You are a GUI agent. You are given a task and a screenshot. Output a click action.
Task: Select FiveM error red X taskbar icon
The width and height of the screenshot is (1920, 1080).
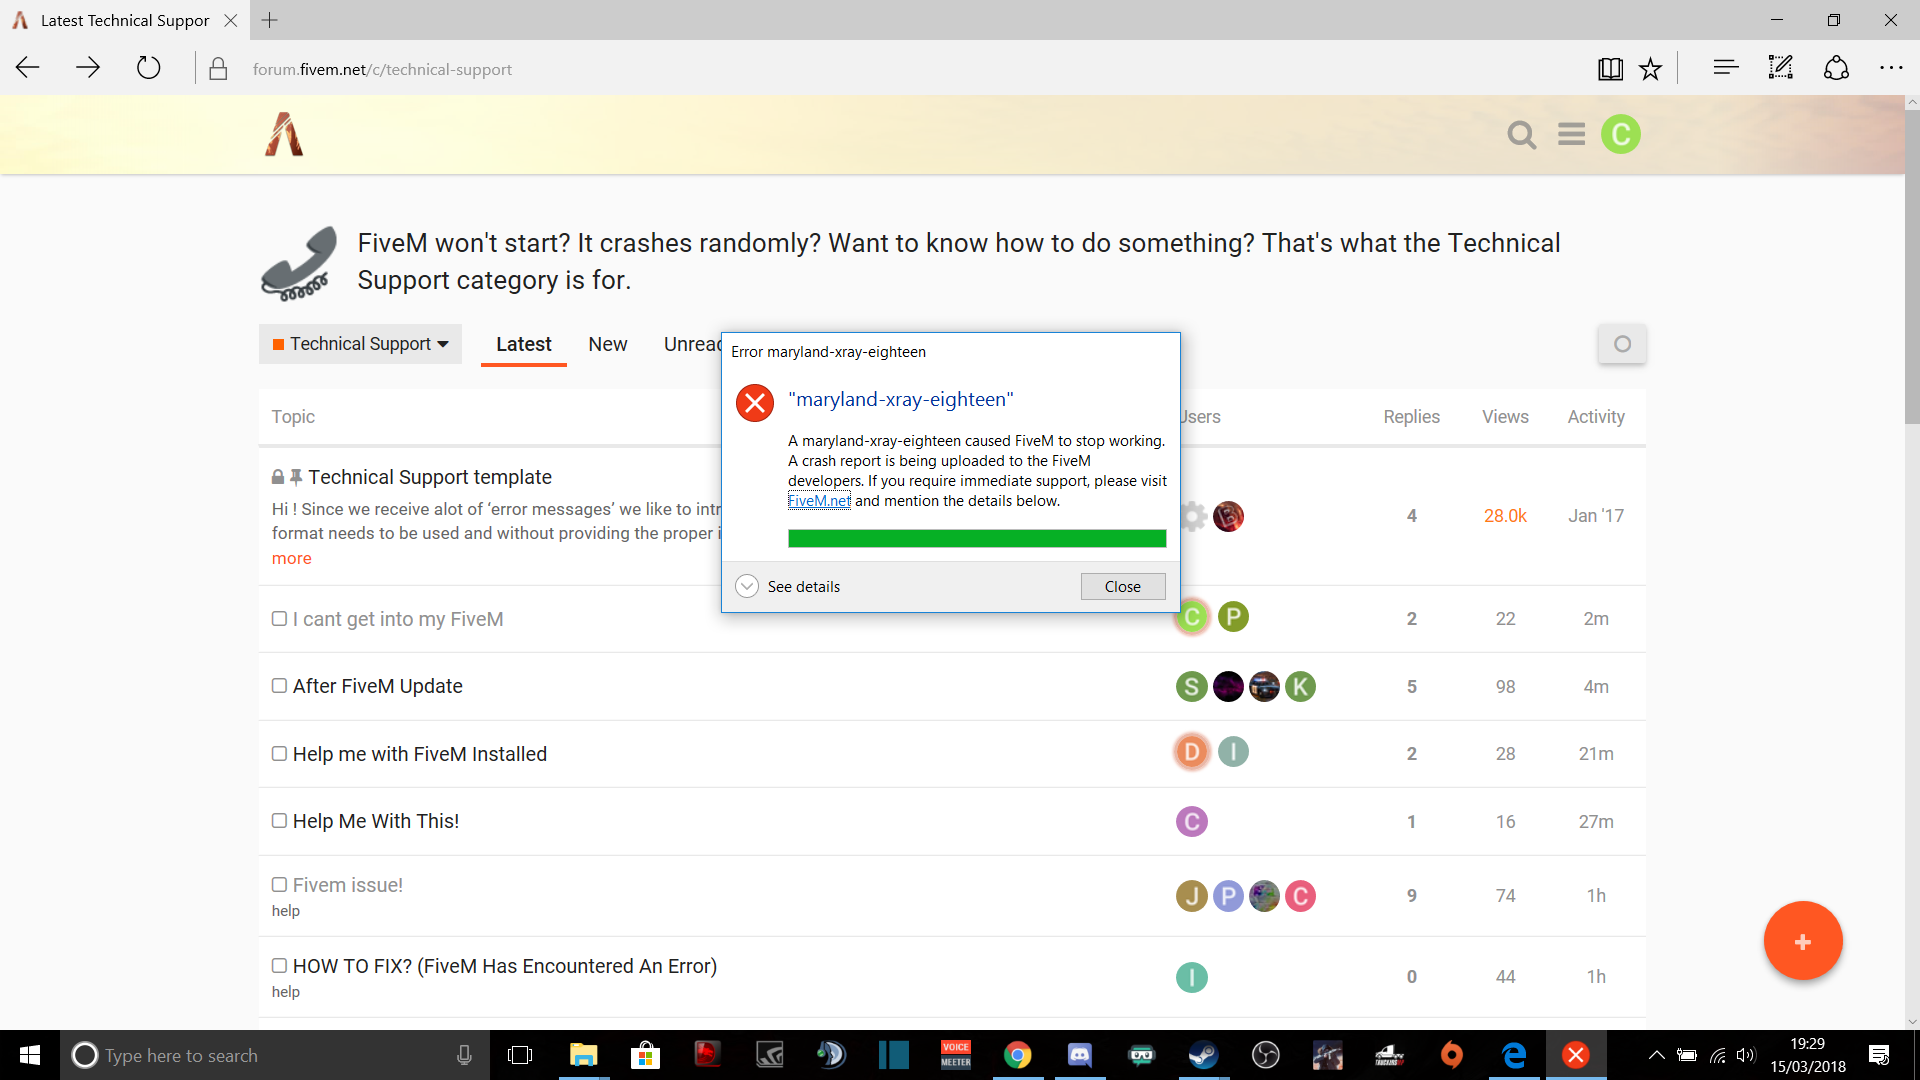1576,1055
